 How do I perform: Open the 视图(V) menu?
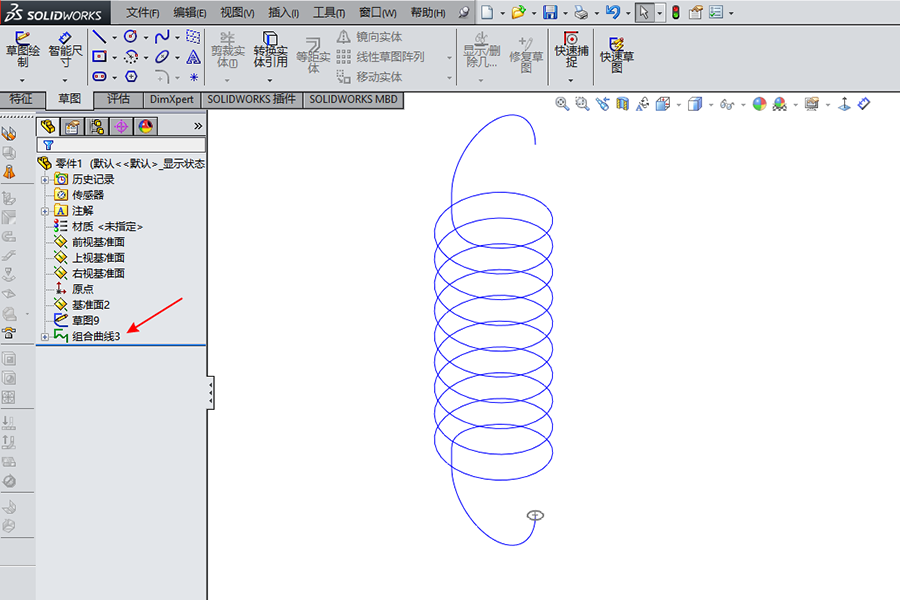click(x=237, y=12)
